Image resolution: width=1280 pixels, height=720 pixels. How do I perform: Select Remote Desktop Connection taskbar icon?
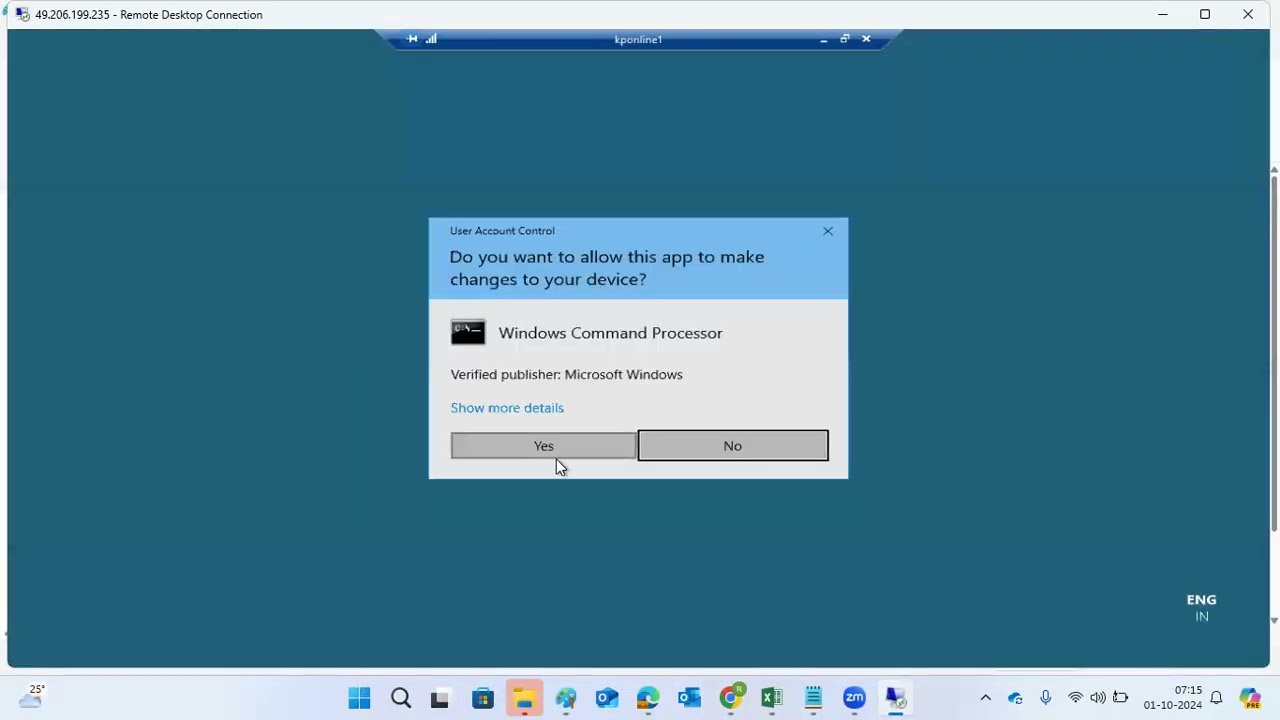[x=895, y=698]
